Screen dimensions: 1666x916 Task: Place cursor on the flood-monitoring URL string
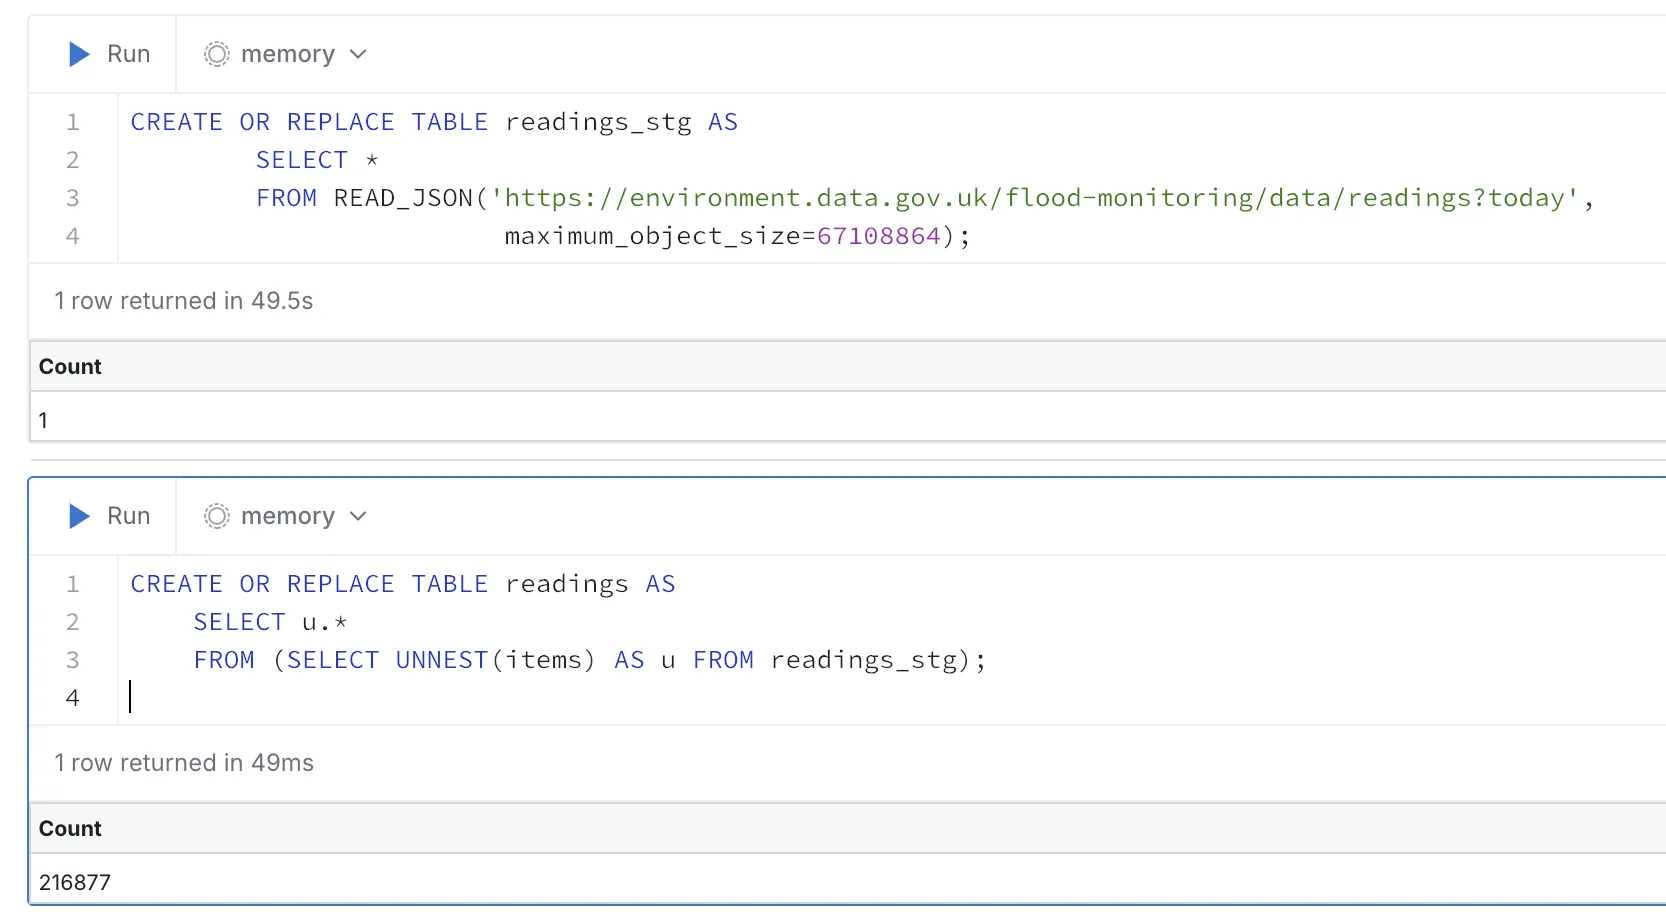(x=1034, y=198)
